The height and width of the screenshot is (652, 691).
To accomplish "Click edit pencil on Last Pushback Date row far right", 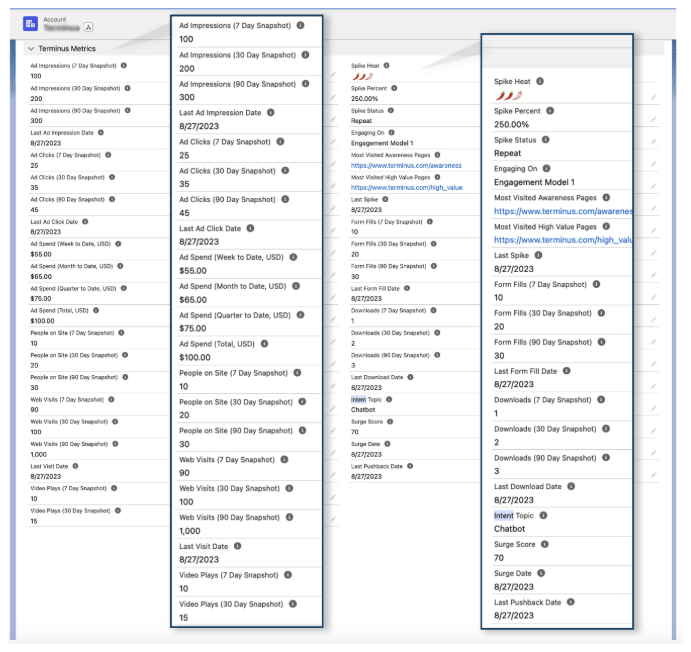I will [654, 475].
